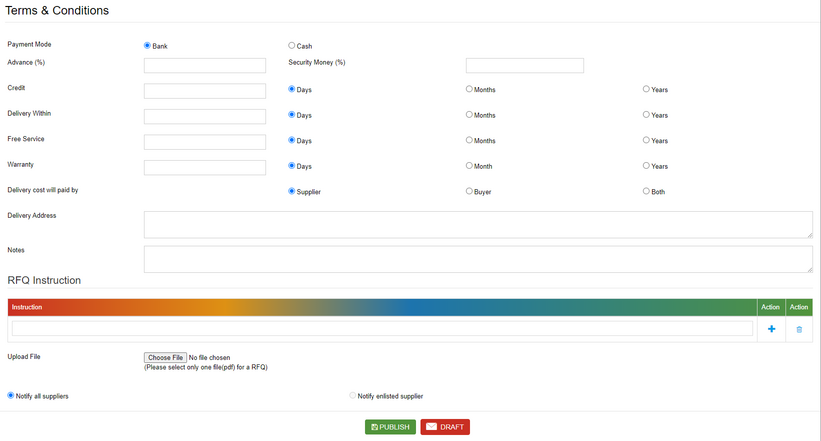This screenshot has width=821, height=441.
Task: Enable Notify all suppliers option
Action: click(11, 396)
